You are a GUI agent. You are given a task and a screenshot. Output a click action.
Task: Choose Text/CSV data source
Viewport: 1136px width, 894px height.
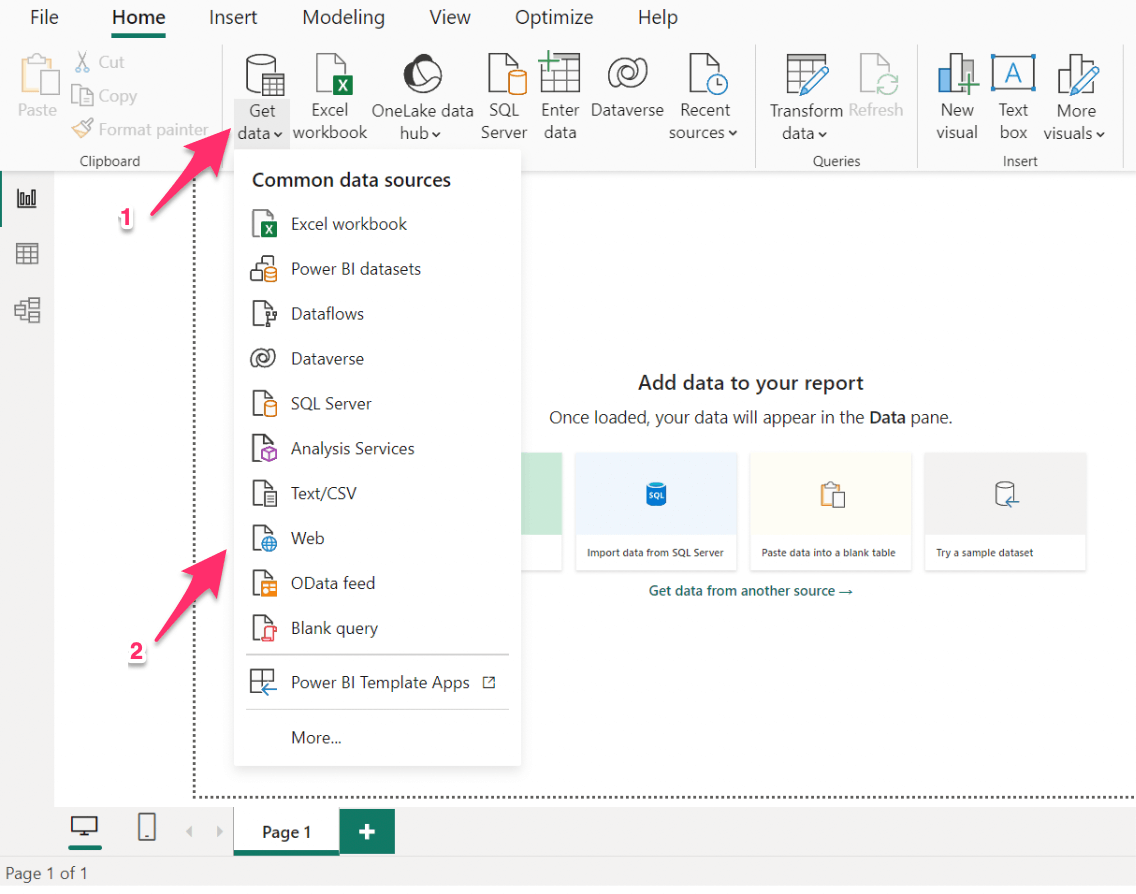377,493
